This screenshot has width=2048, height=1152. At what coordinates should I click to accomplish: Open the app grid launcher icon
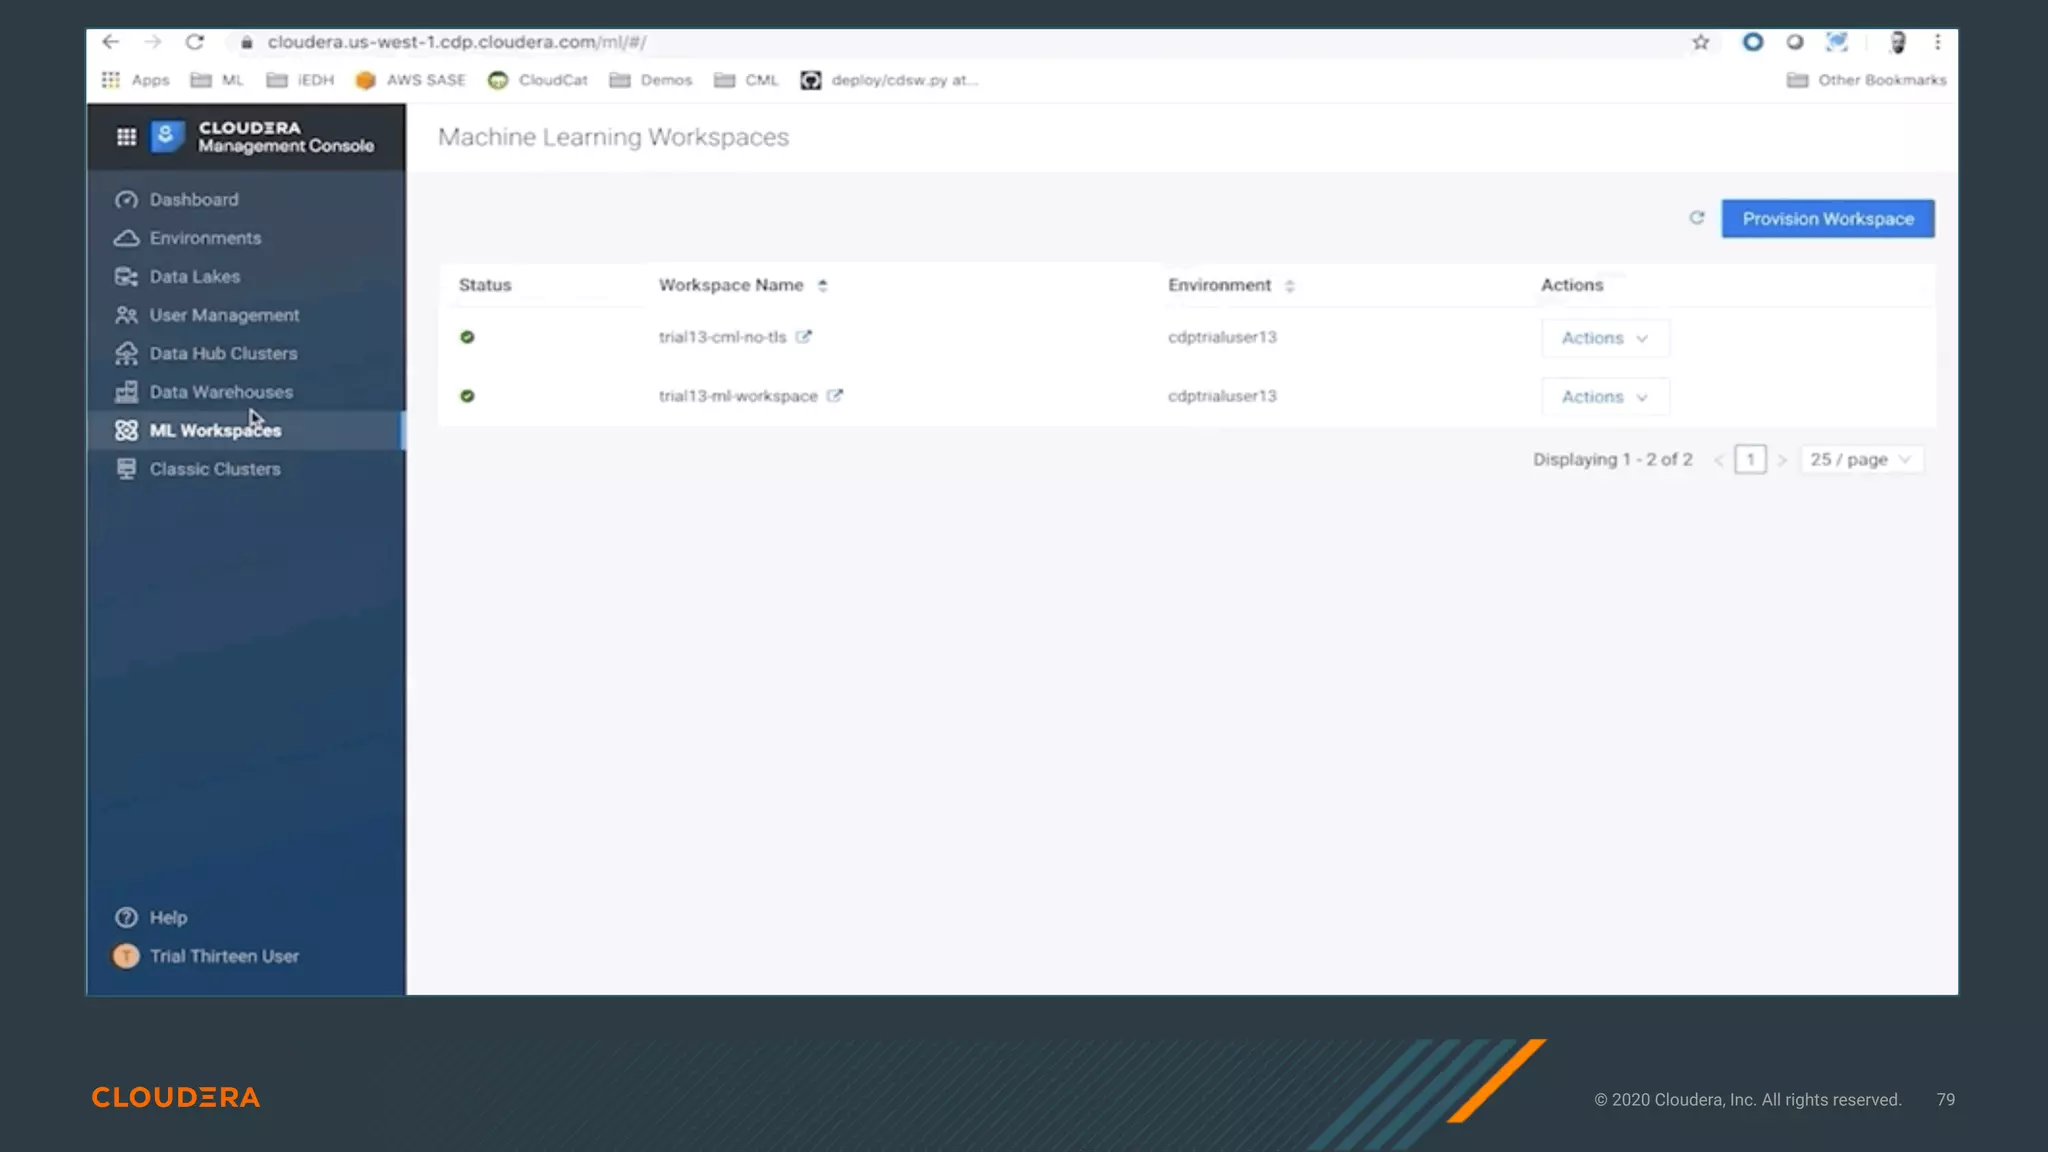coord(126,137)
